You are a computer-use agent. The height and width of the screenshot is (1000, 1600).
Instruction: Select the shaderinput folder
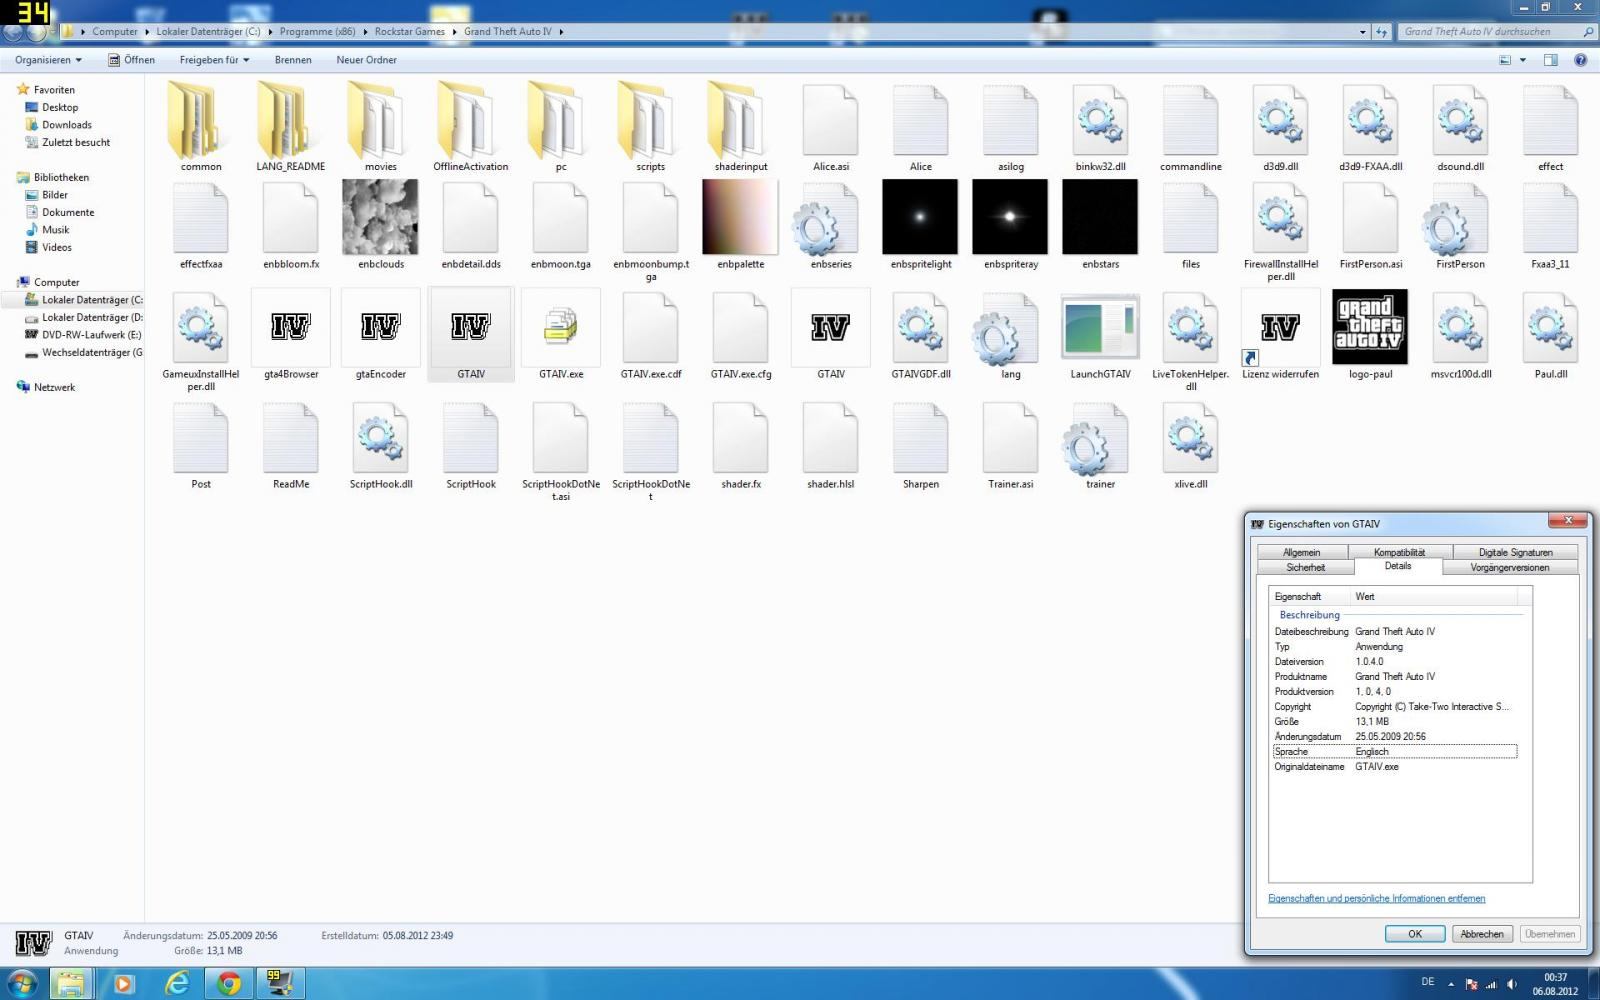click(740, 120)
